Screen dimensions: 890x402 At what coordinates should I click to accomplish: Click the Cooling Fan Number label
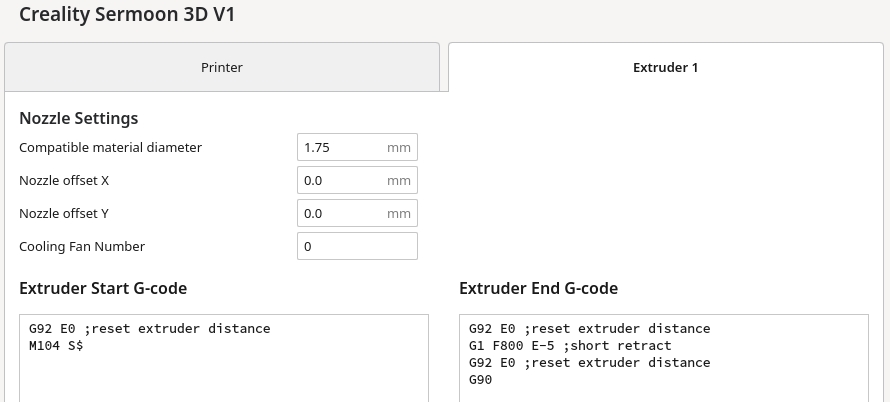pyautogui.click(x=82, y=247)
